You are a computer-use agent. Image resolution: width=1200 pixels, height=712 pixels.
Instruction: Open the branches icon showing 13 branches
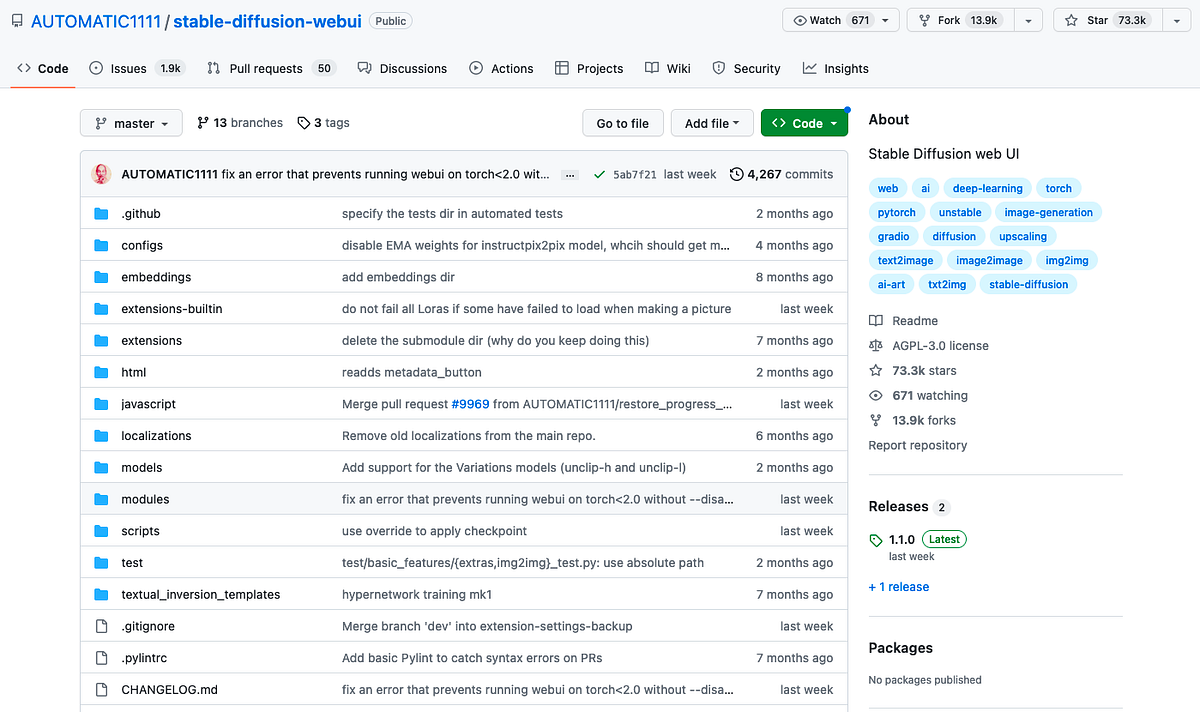[x=205, y=122]
